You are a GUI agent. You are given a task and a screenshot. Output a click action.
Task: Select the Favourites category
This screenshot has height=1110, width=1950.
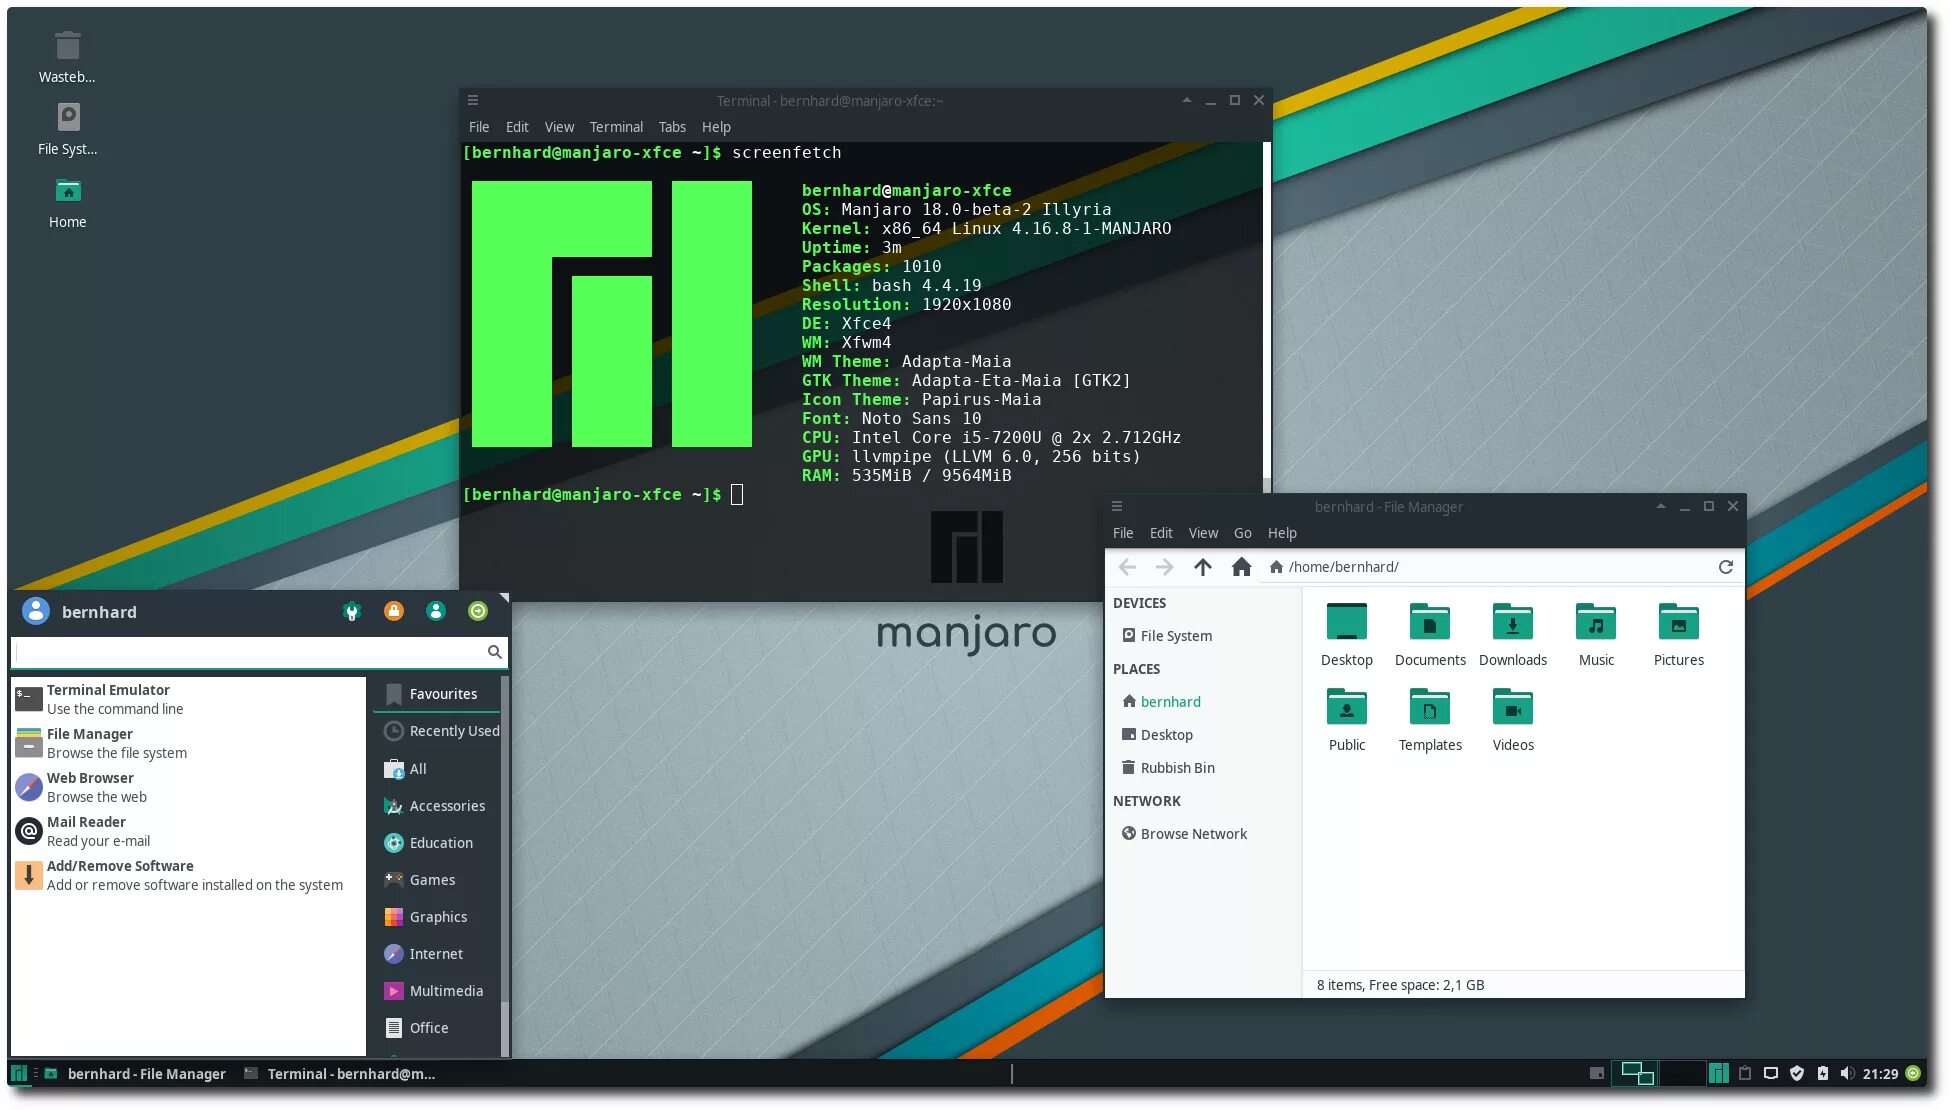click(x=436, y=693)
